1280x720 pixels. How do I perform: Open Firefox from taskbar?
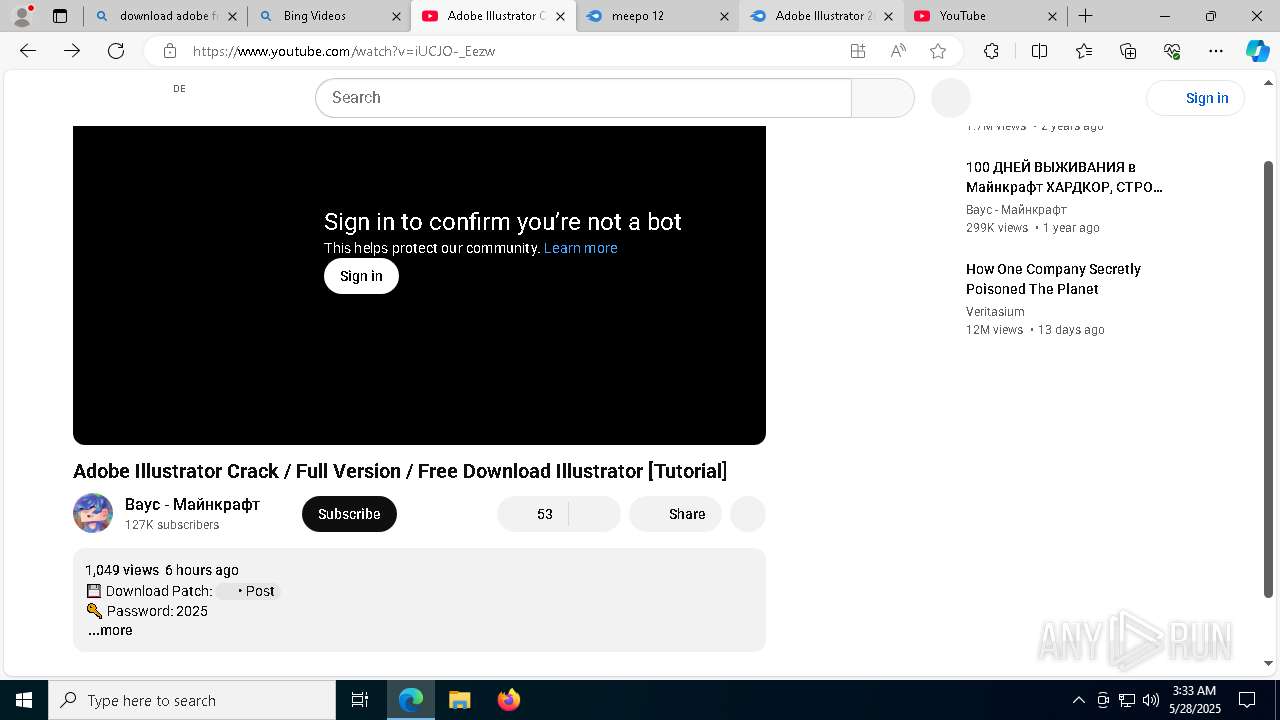click(509, 700)
